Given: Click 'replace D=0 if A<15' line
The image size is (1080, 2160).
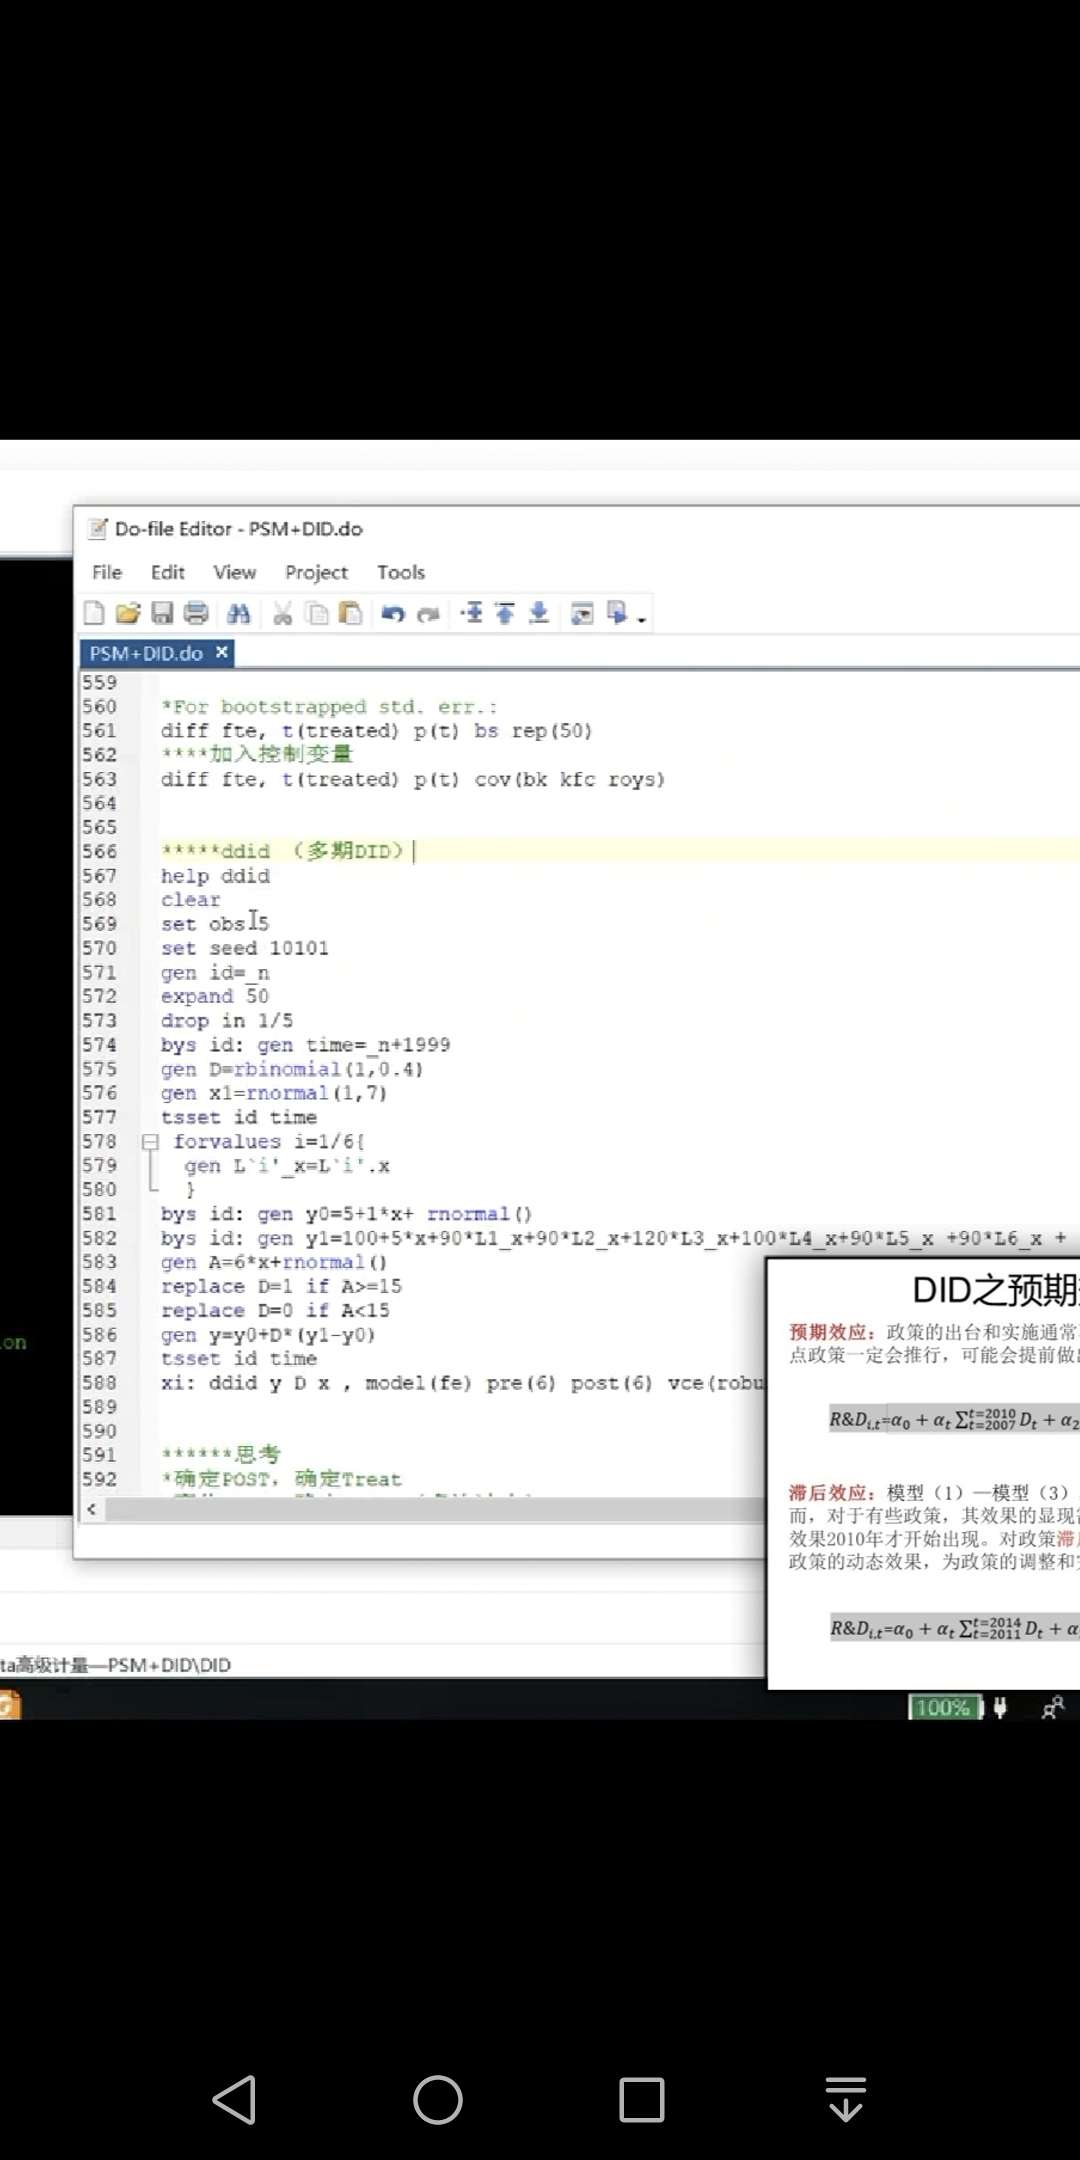Looking at the screenshot, I should 276,1310.
